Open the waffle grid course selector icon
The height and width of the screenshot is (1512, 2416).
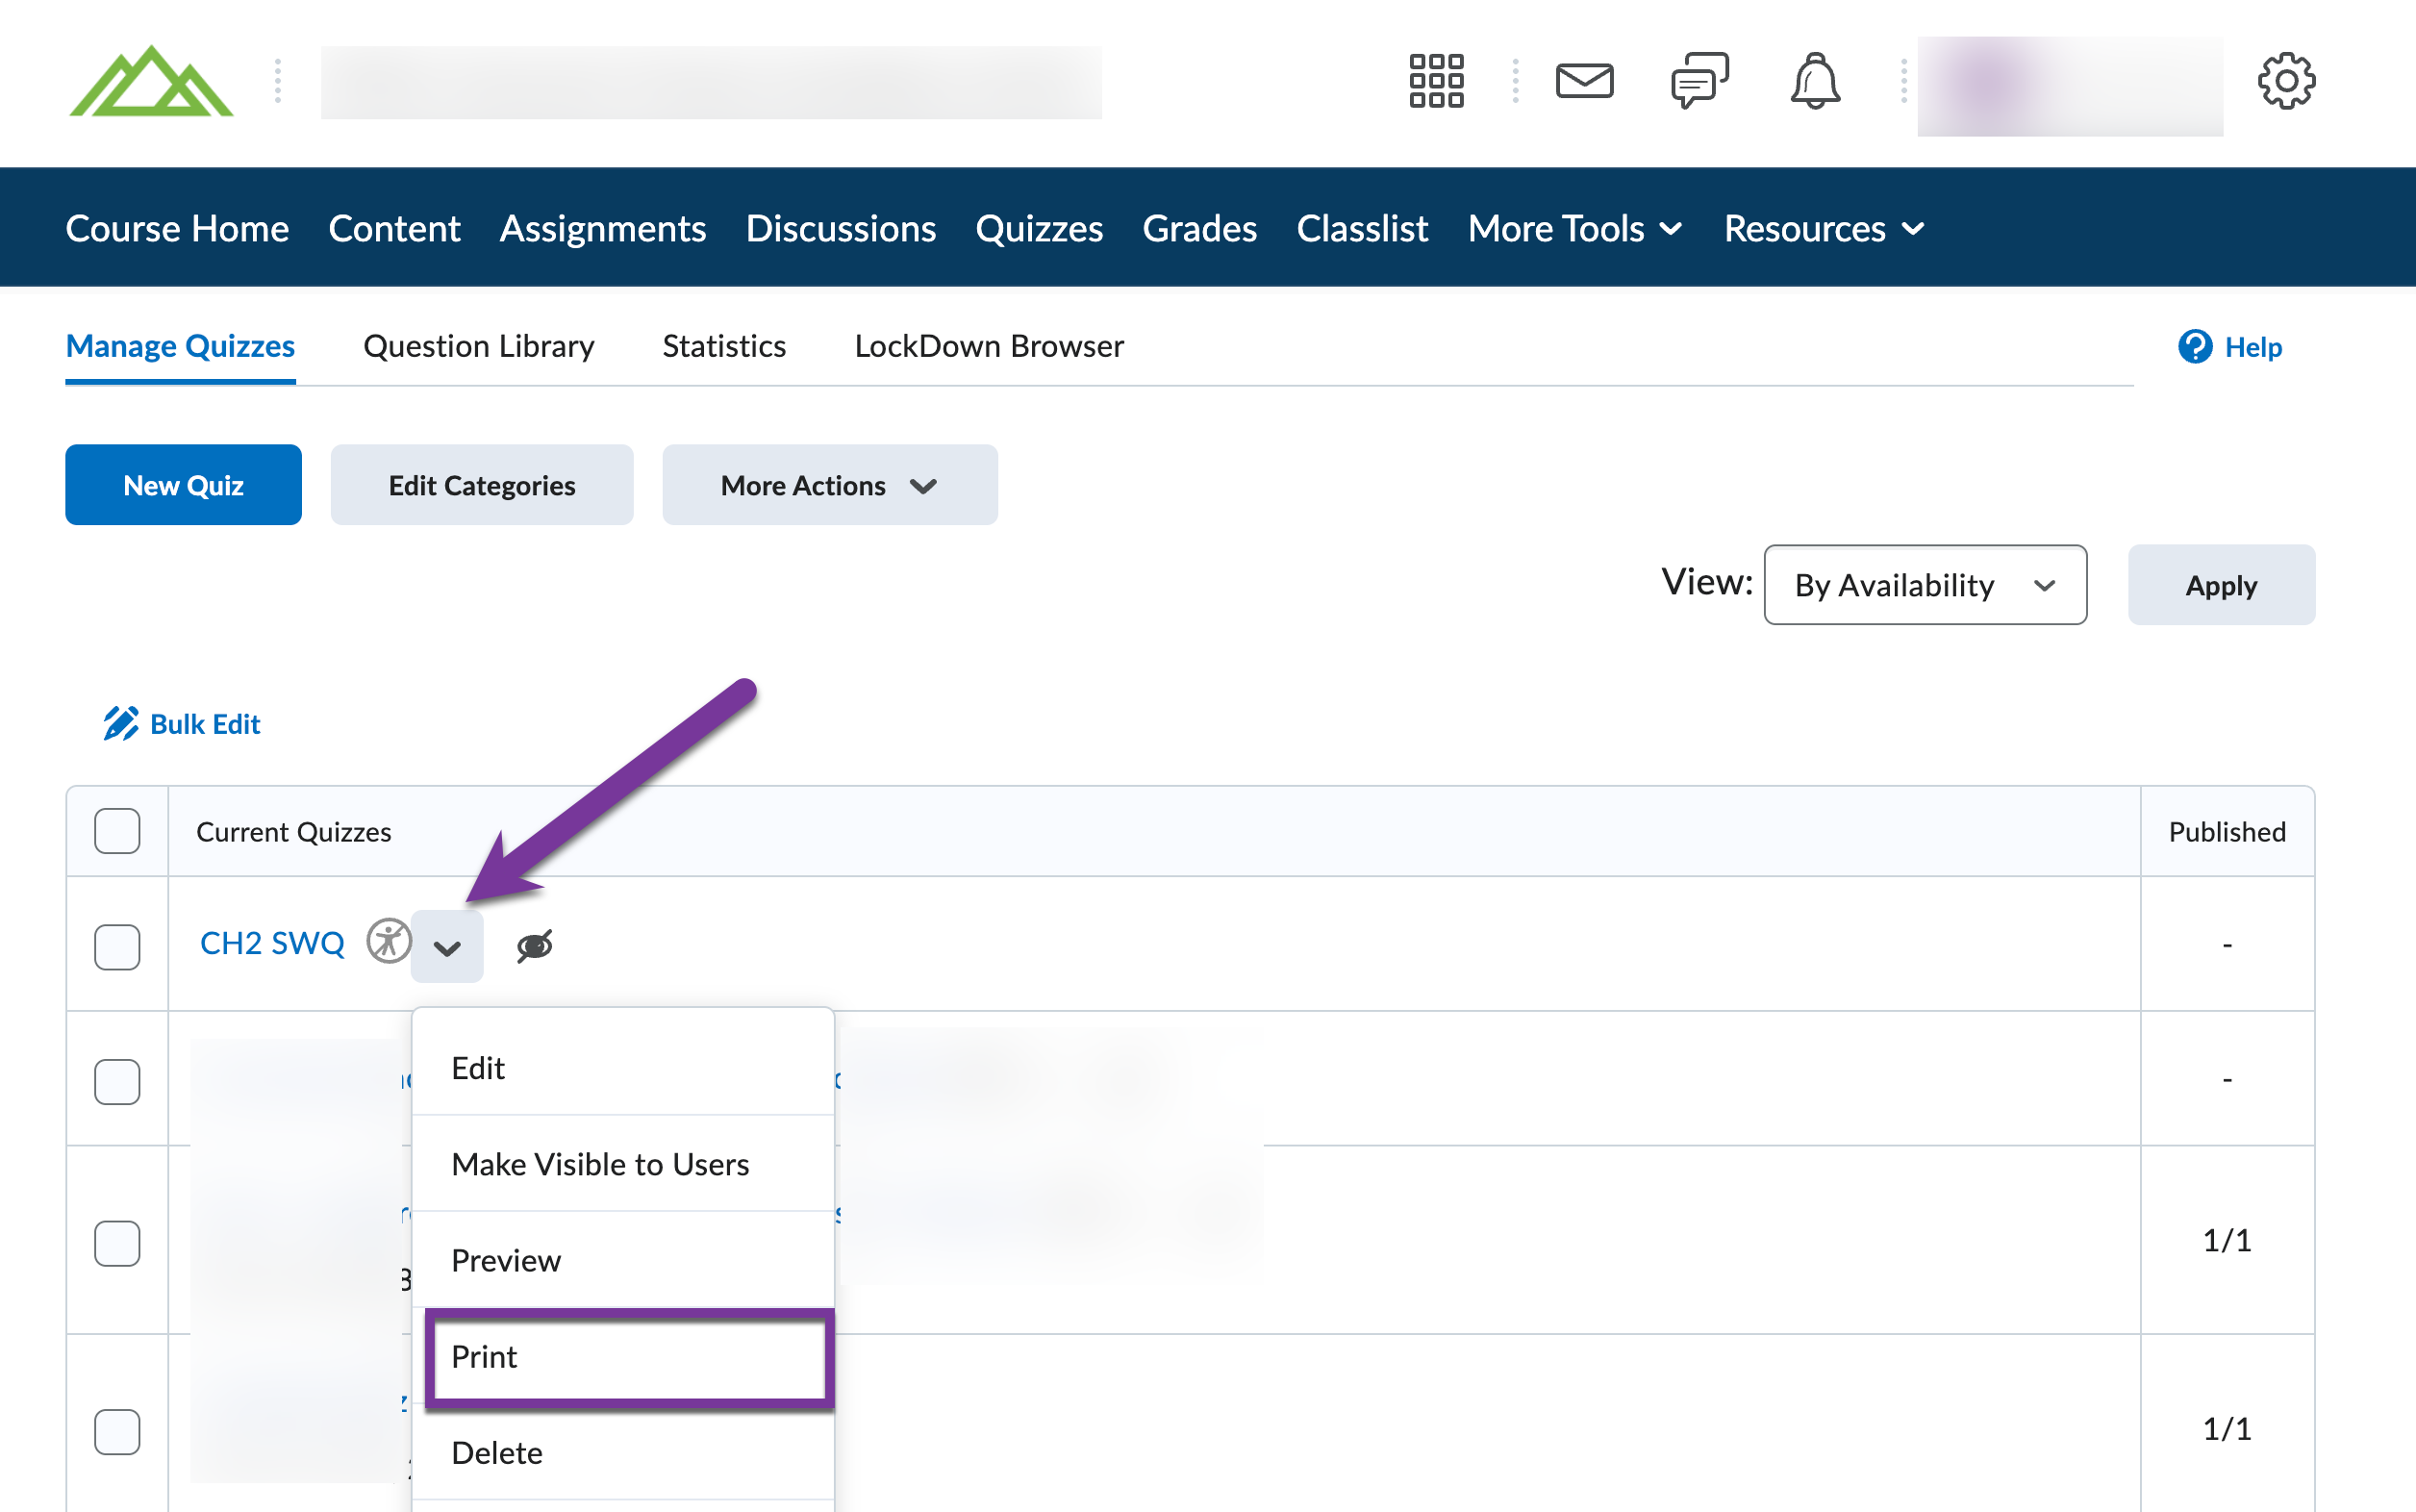1436,80
